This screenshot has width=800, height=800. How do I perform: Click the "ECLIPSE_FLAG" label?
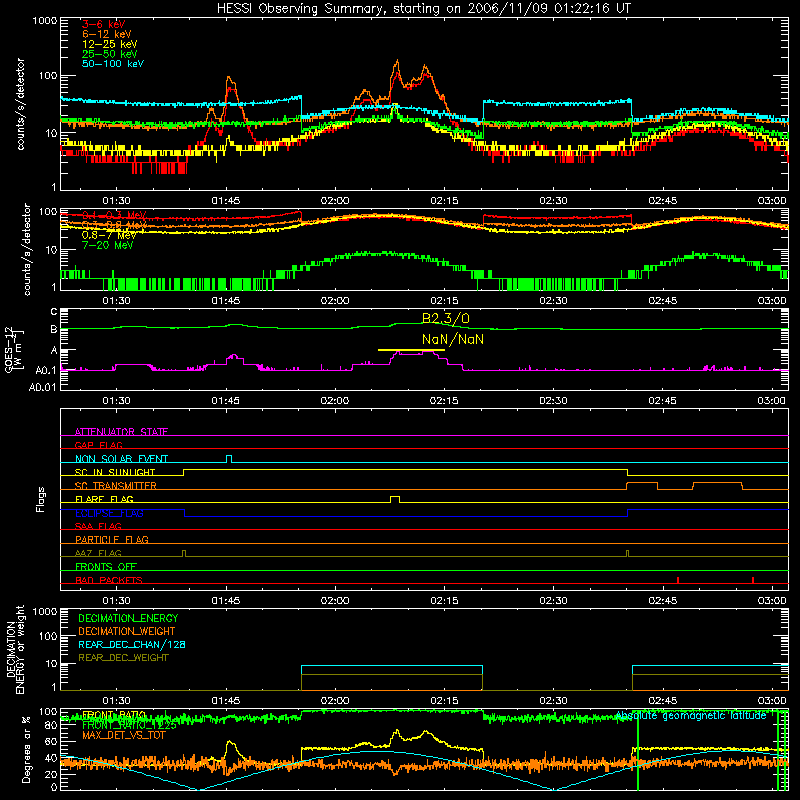pyautogui.click(x=109, y=513)
